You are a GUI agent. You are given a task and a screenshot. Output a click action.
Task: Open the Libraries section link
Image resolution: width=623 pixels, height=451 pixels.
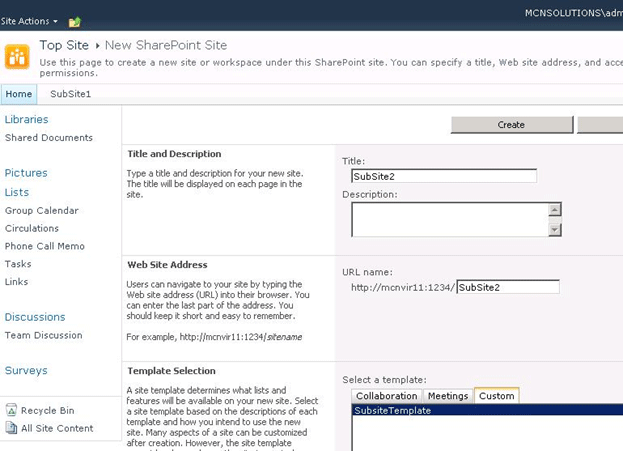pos(26,119)
